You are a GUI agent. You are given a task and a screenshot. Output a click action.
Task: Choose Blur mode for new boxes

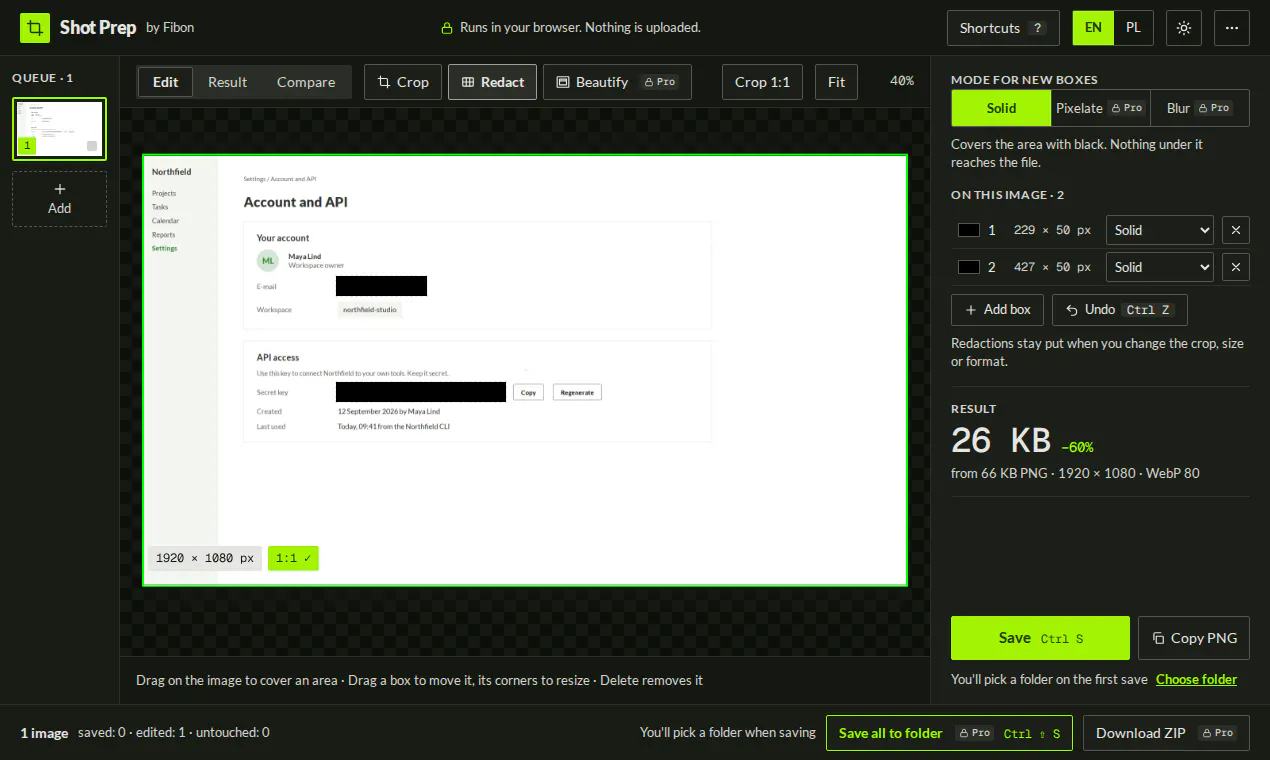click(1200, 108)
